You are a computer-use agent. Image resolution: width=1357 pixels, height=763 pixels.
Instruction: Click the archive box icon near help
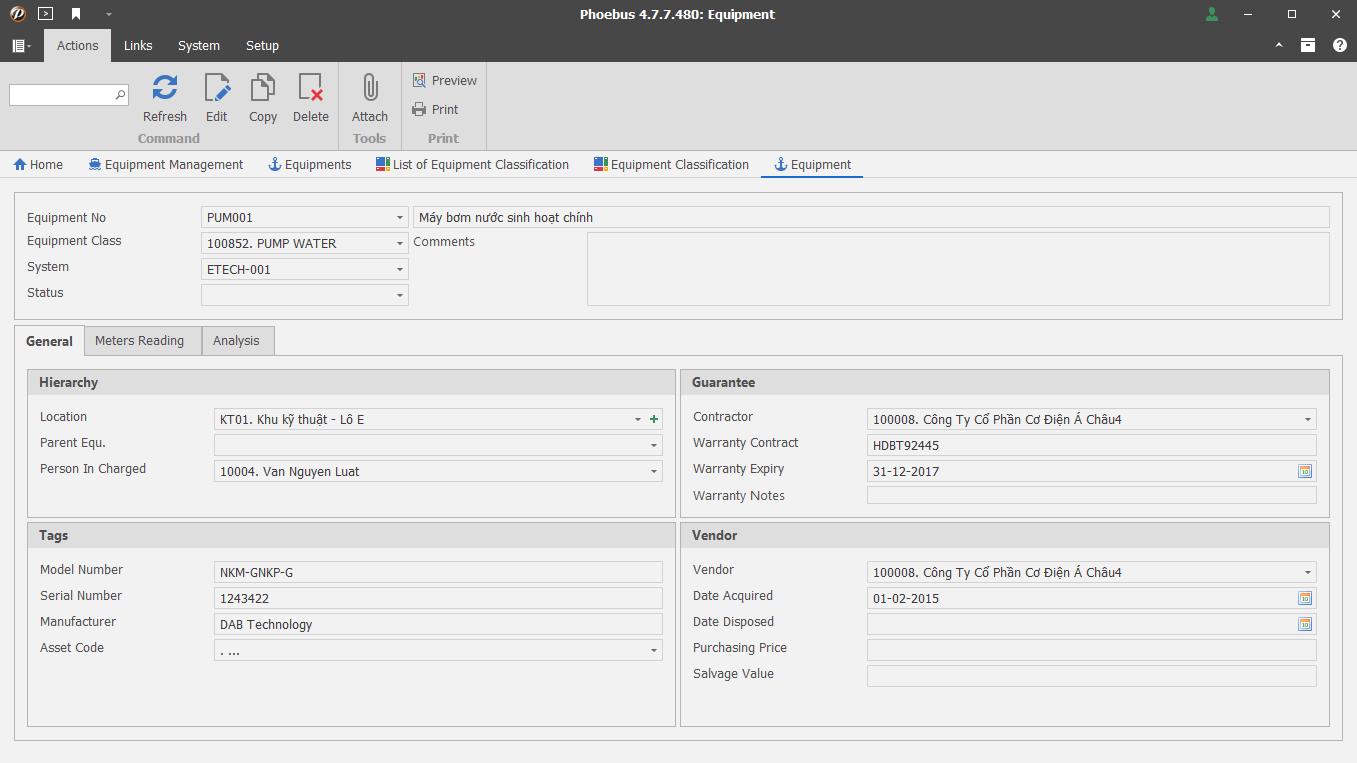coord(1308,45)
